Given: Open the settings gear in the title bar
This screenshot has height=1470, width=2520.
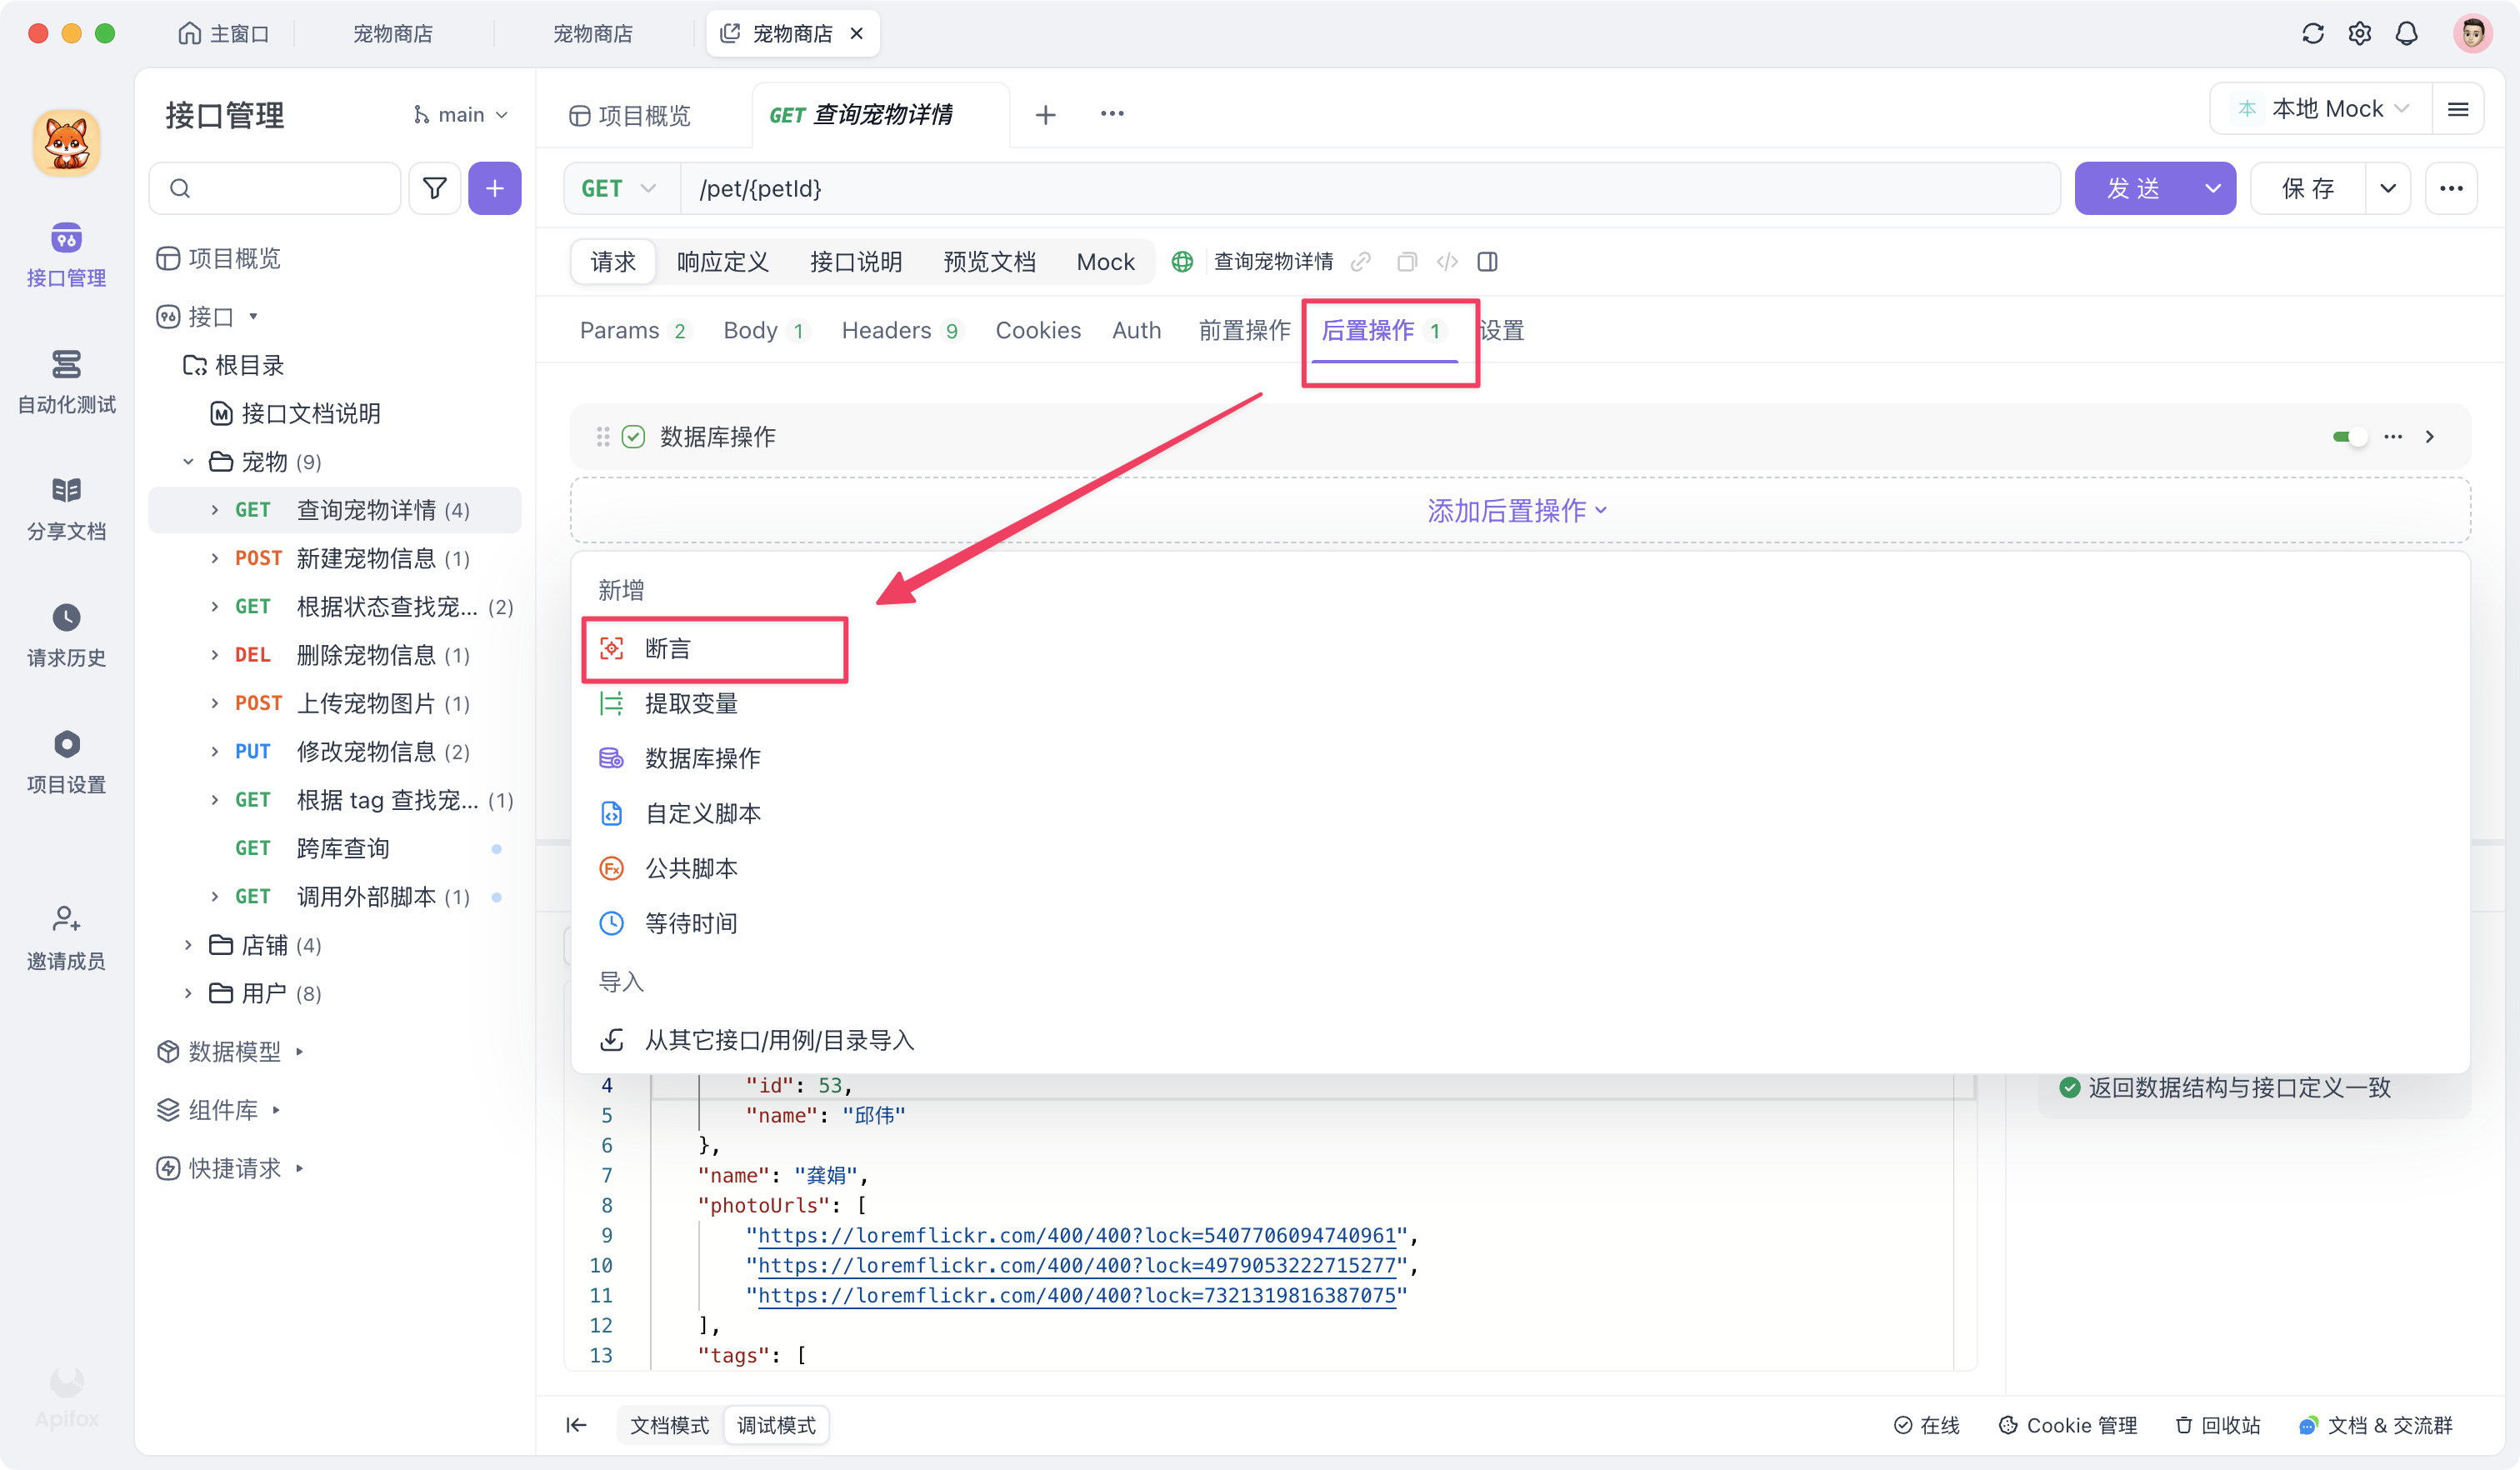Looking at the screenshot, I should [2360, 33].
